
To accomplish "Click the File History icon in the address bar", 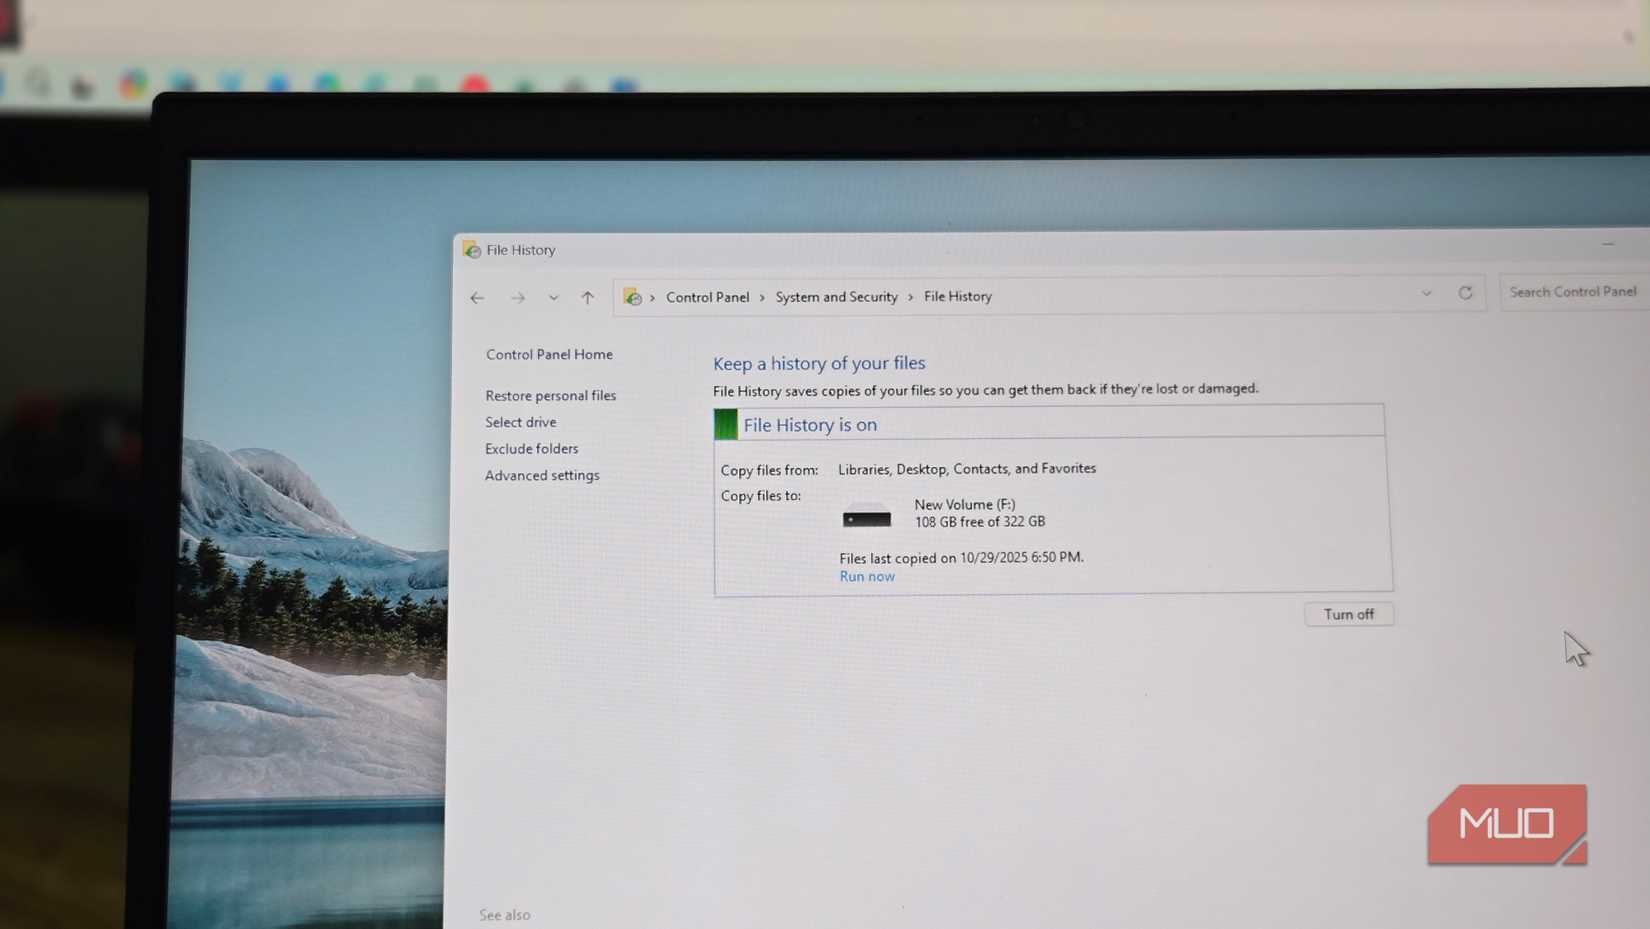I will [x=633, y=297].
